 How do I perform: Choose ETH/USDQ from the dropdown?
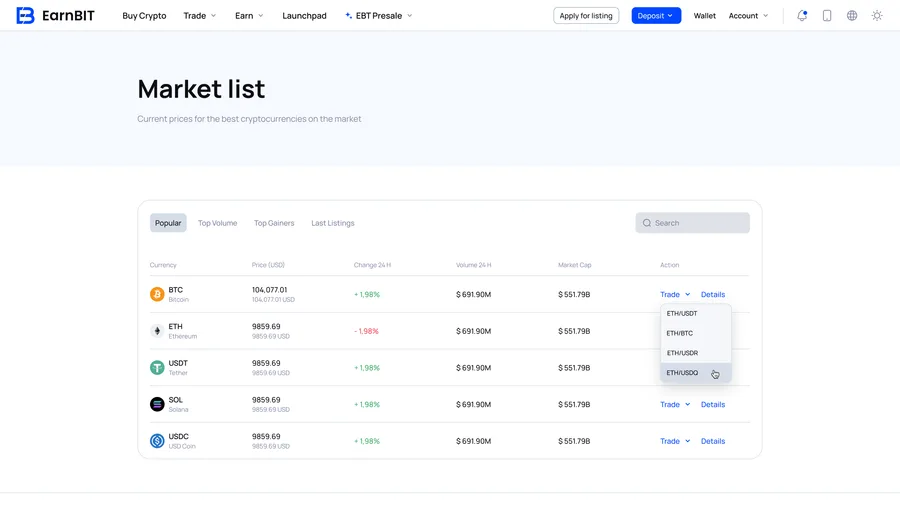[x=696, y=373]
